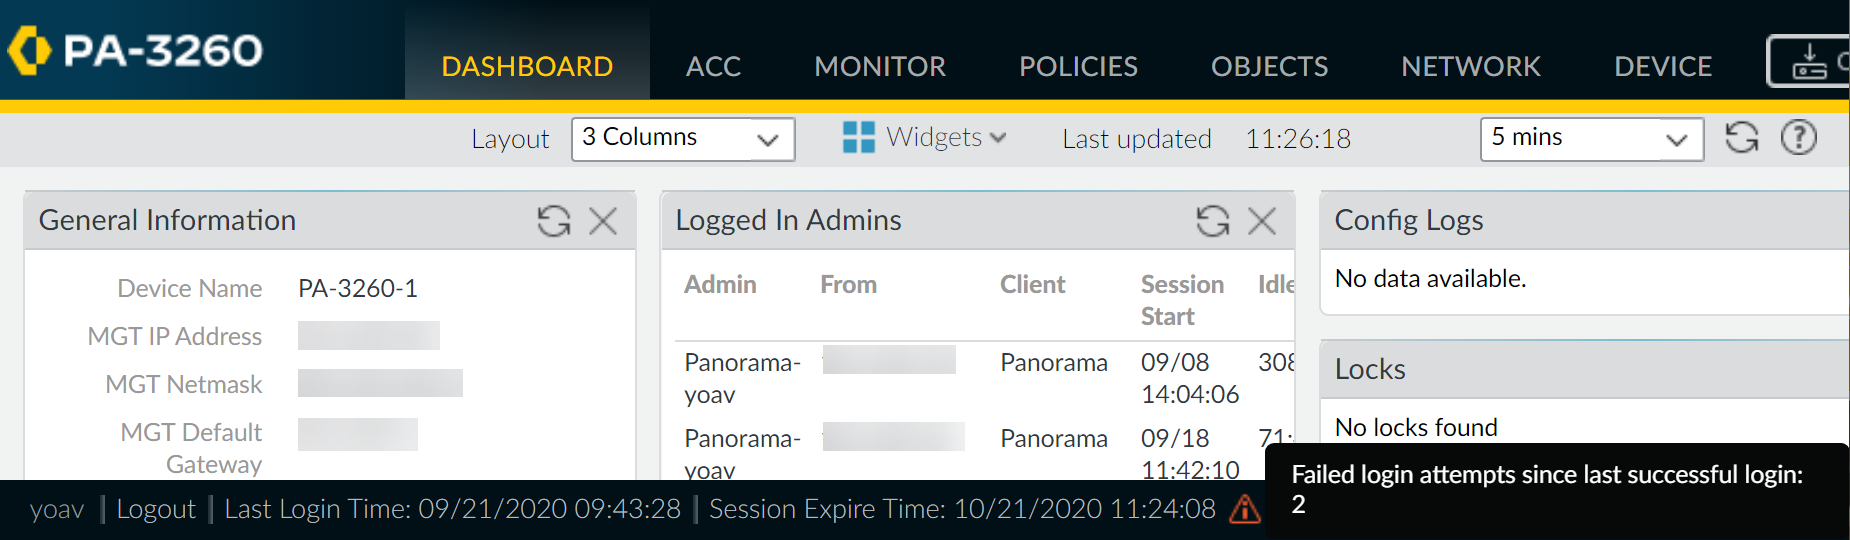Go to the POLICIES tab
The height and width of the screenshot is (540, 1850).
point(1078,66)
